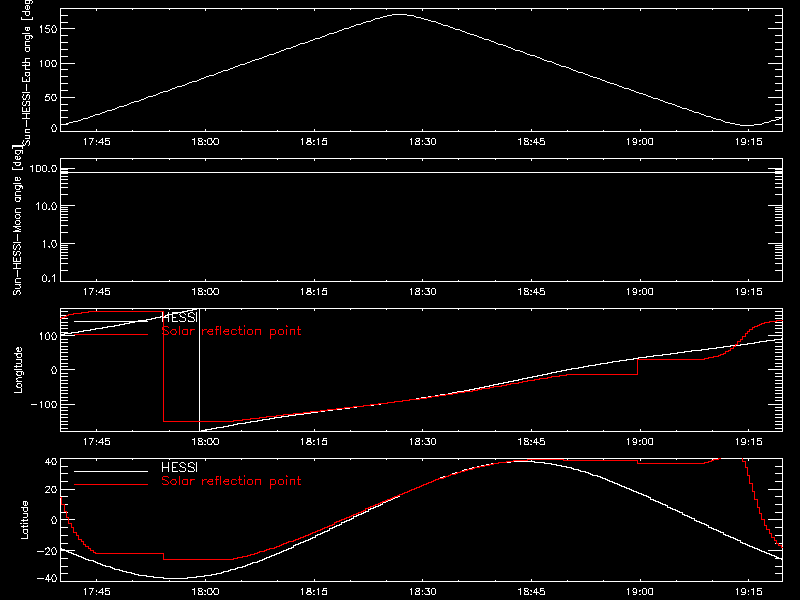Click the 20 tick on Latitude axis

51,490
